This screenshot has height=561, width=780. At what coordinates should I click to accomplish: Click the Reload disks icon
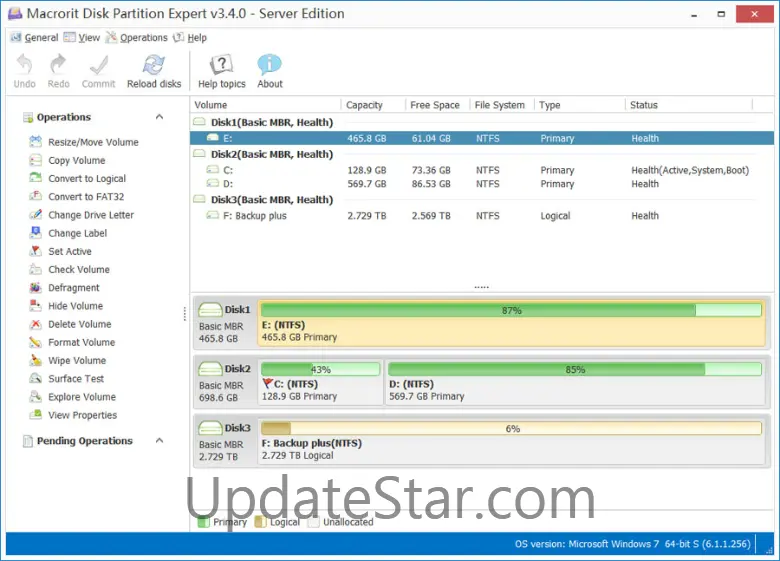coord(154,65)
